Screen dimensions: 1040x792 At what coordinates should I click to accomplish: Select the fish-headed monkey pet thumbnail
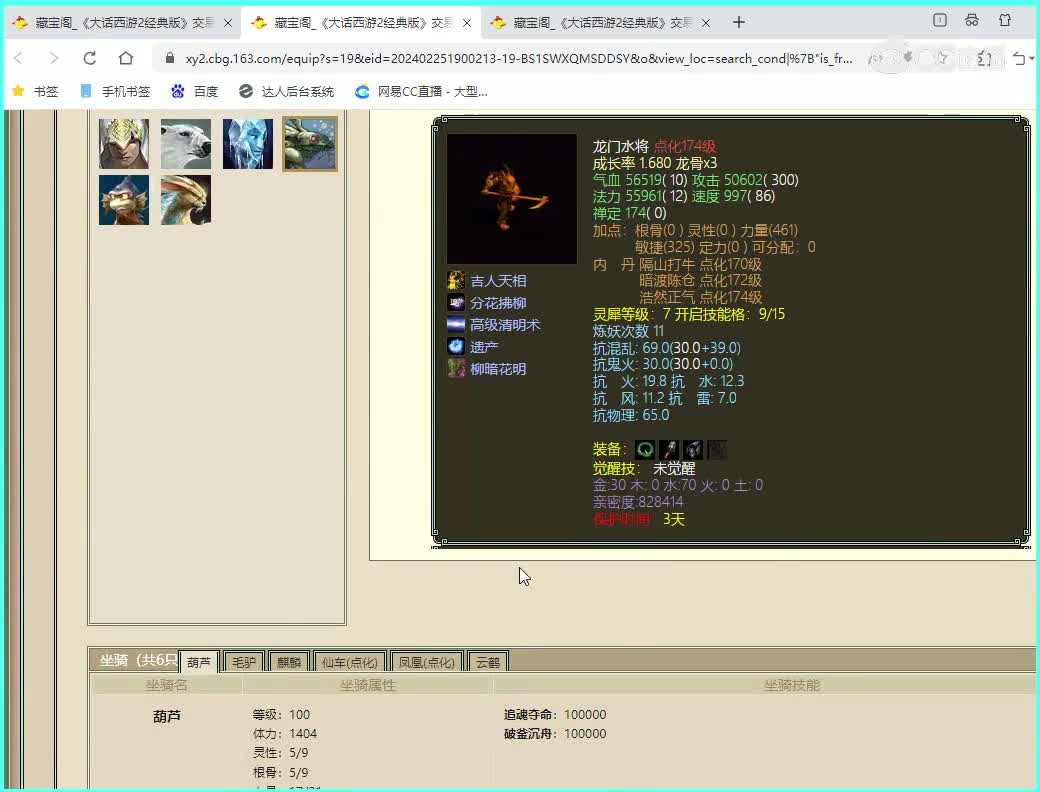click(124, 200)
